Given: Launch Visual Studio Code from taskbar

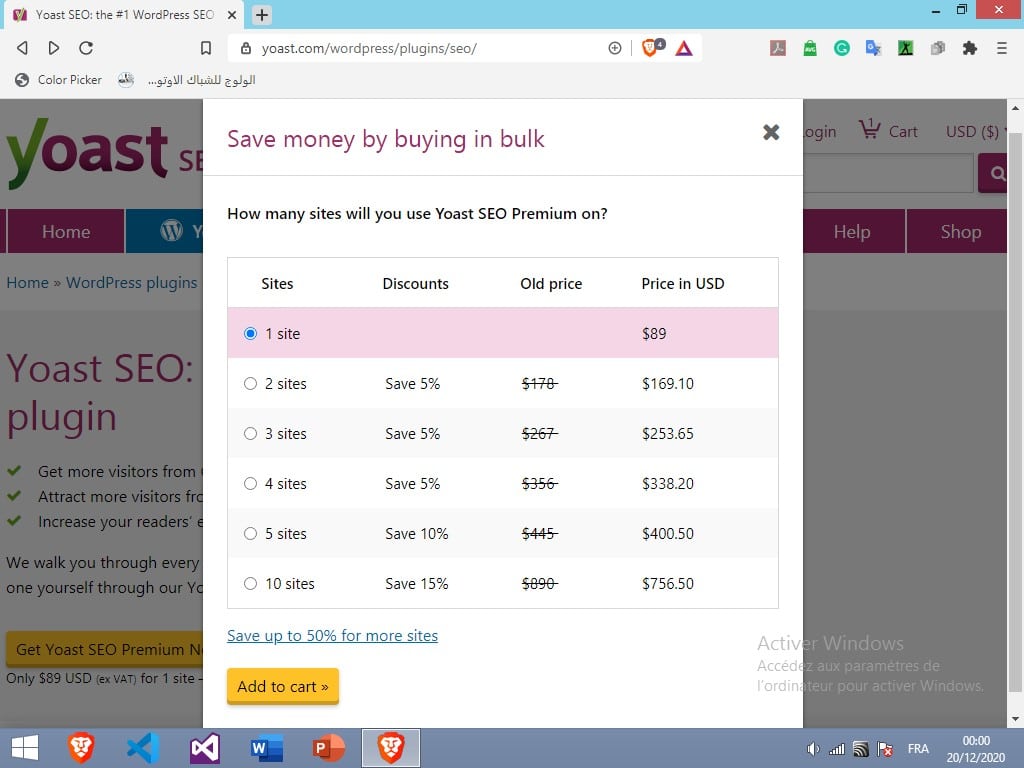Looking at the screenshot, I should 143,748.
